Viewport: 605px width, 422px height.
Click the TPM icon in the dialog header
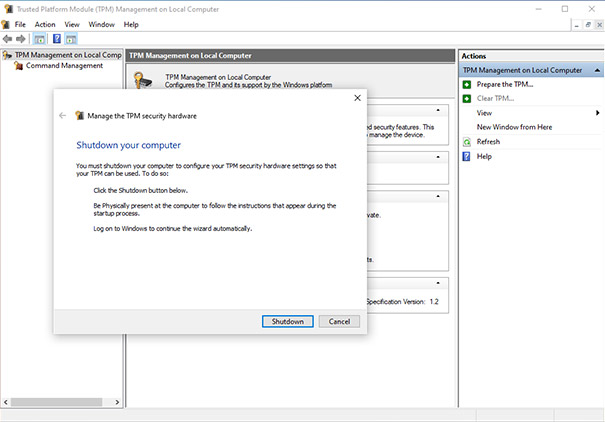[79, 116]
